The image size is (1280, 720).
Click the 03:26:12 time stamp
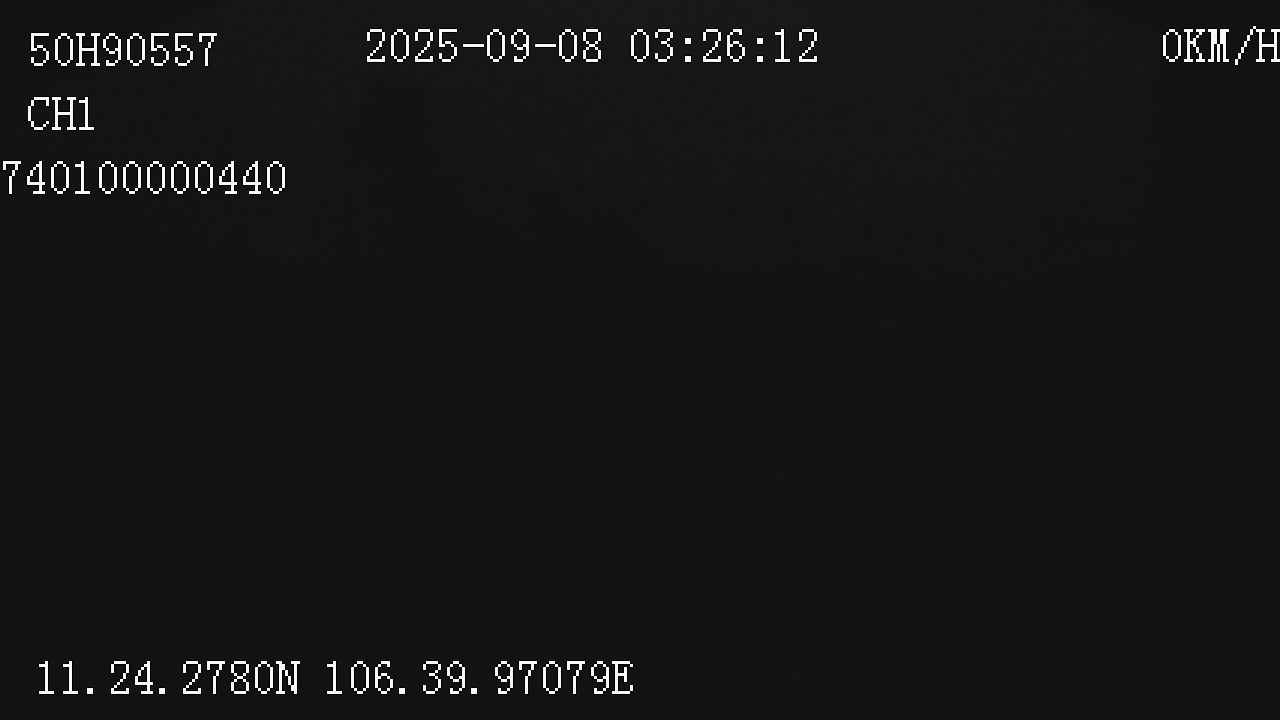coord(724,47)
